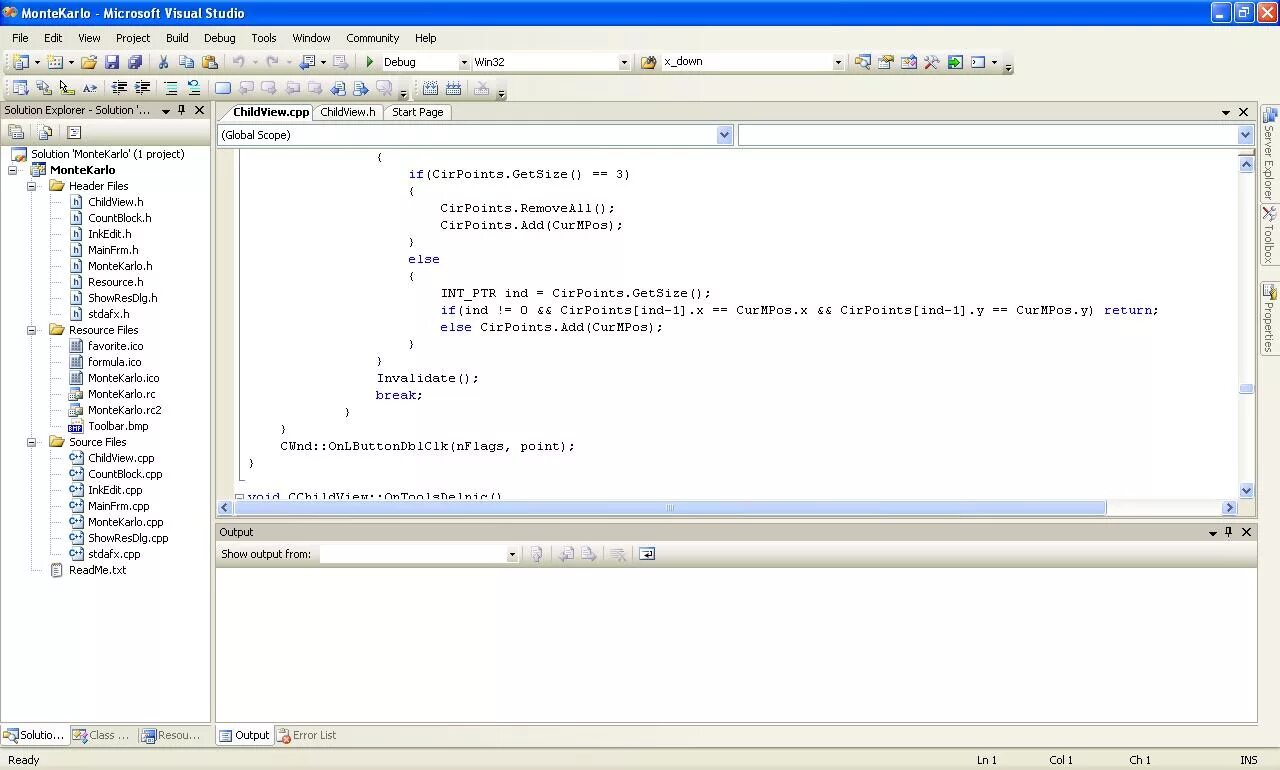This screenshot has height=770, width=1280.
Task: Select MonteKarlo.rc in Resource Files
Action: [121, 394]
